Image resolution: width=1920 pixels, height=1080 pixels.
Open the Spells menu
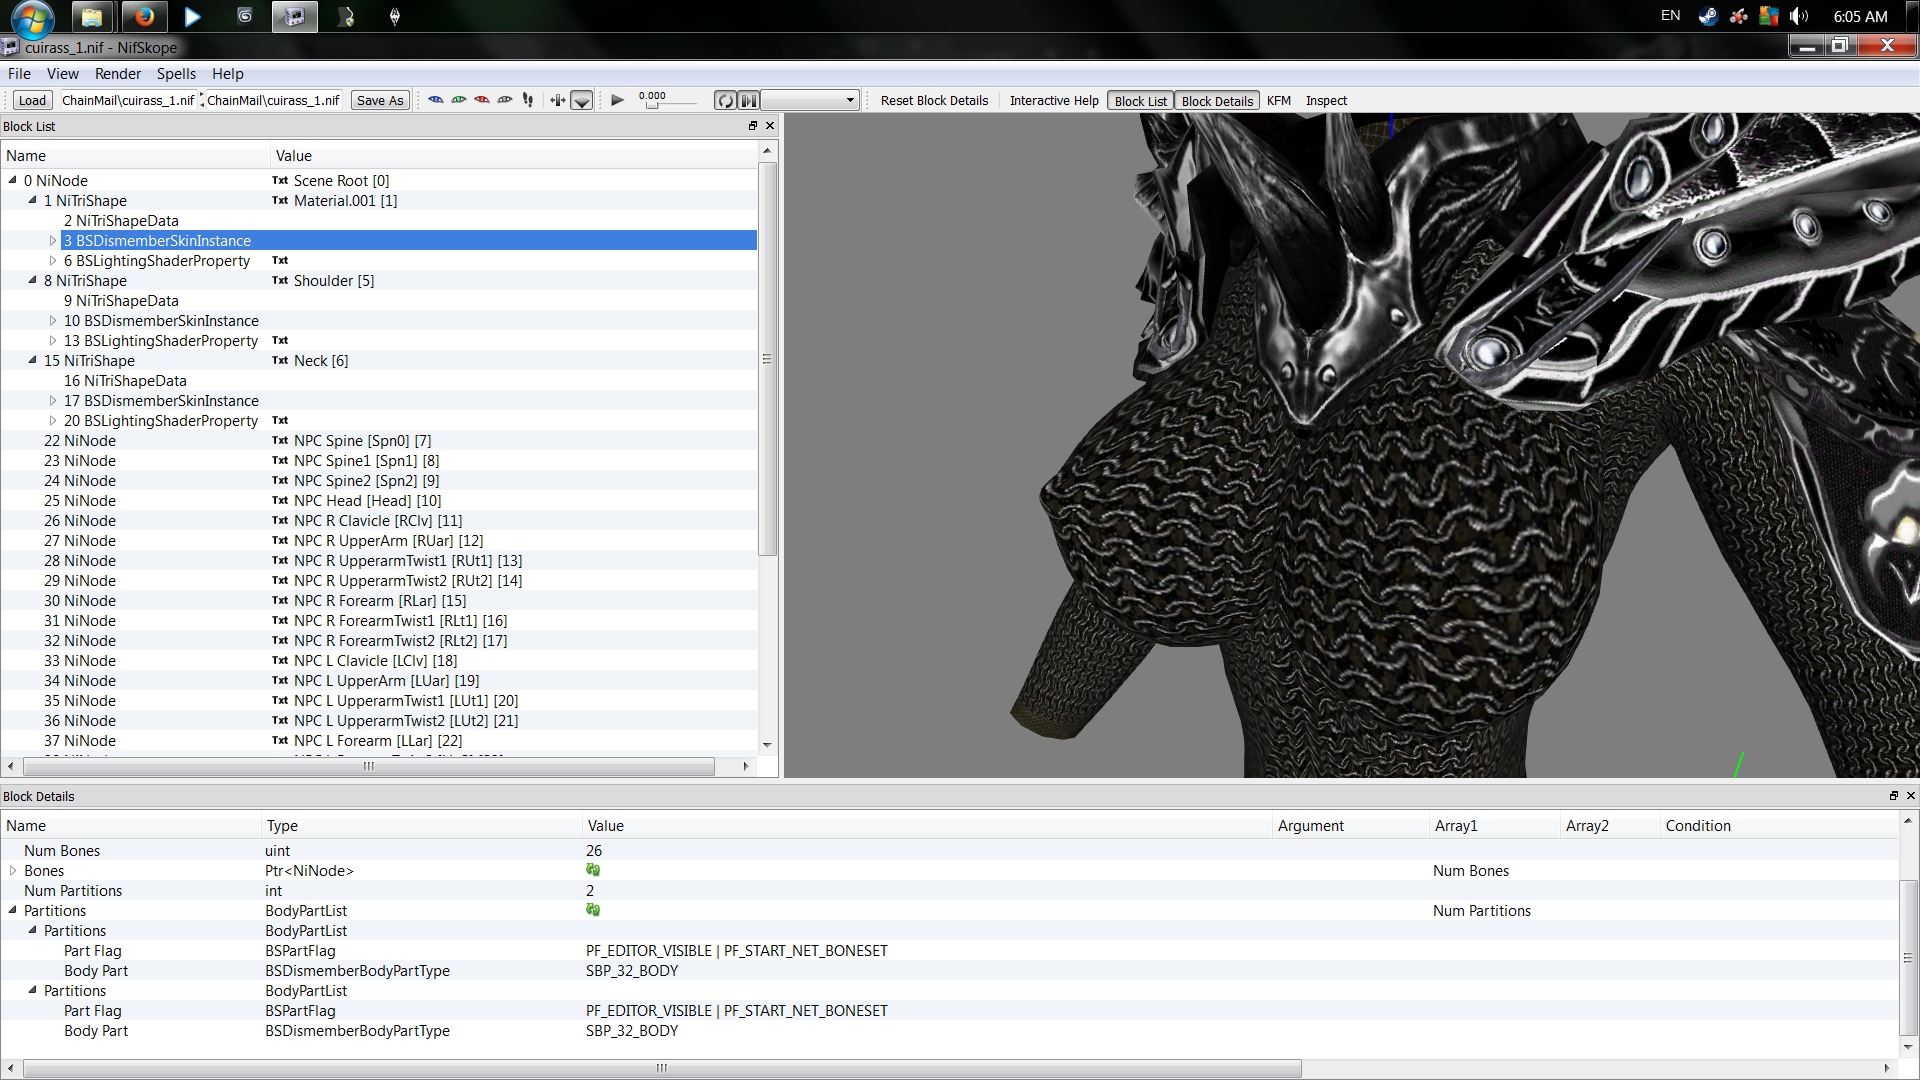(x=176, y=74)
